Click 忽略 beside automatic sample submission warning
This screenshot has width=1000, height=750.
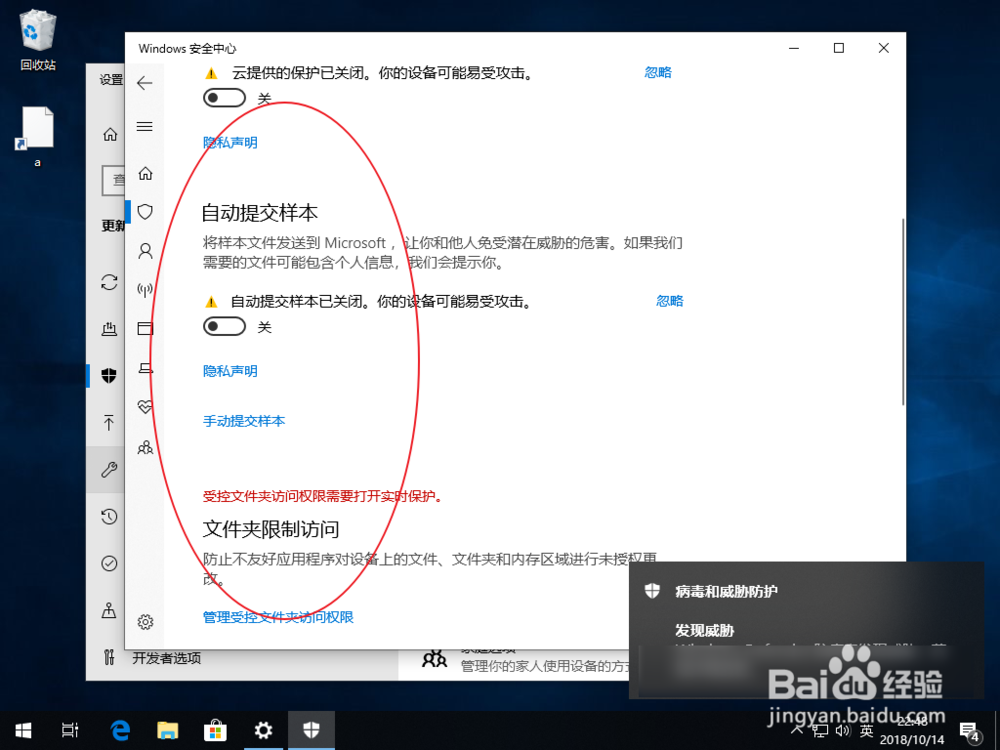670,301
